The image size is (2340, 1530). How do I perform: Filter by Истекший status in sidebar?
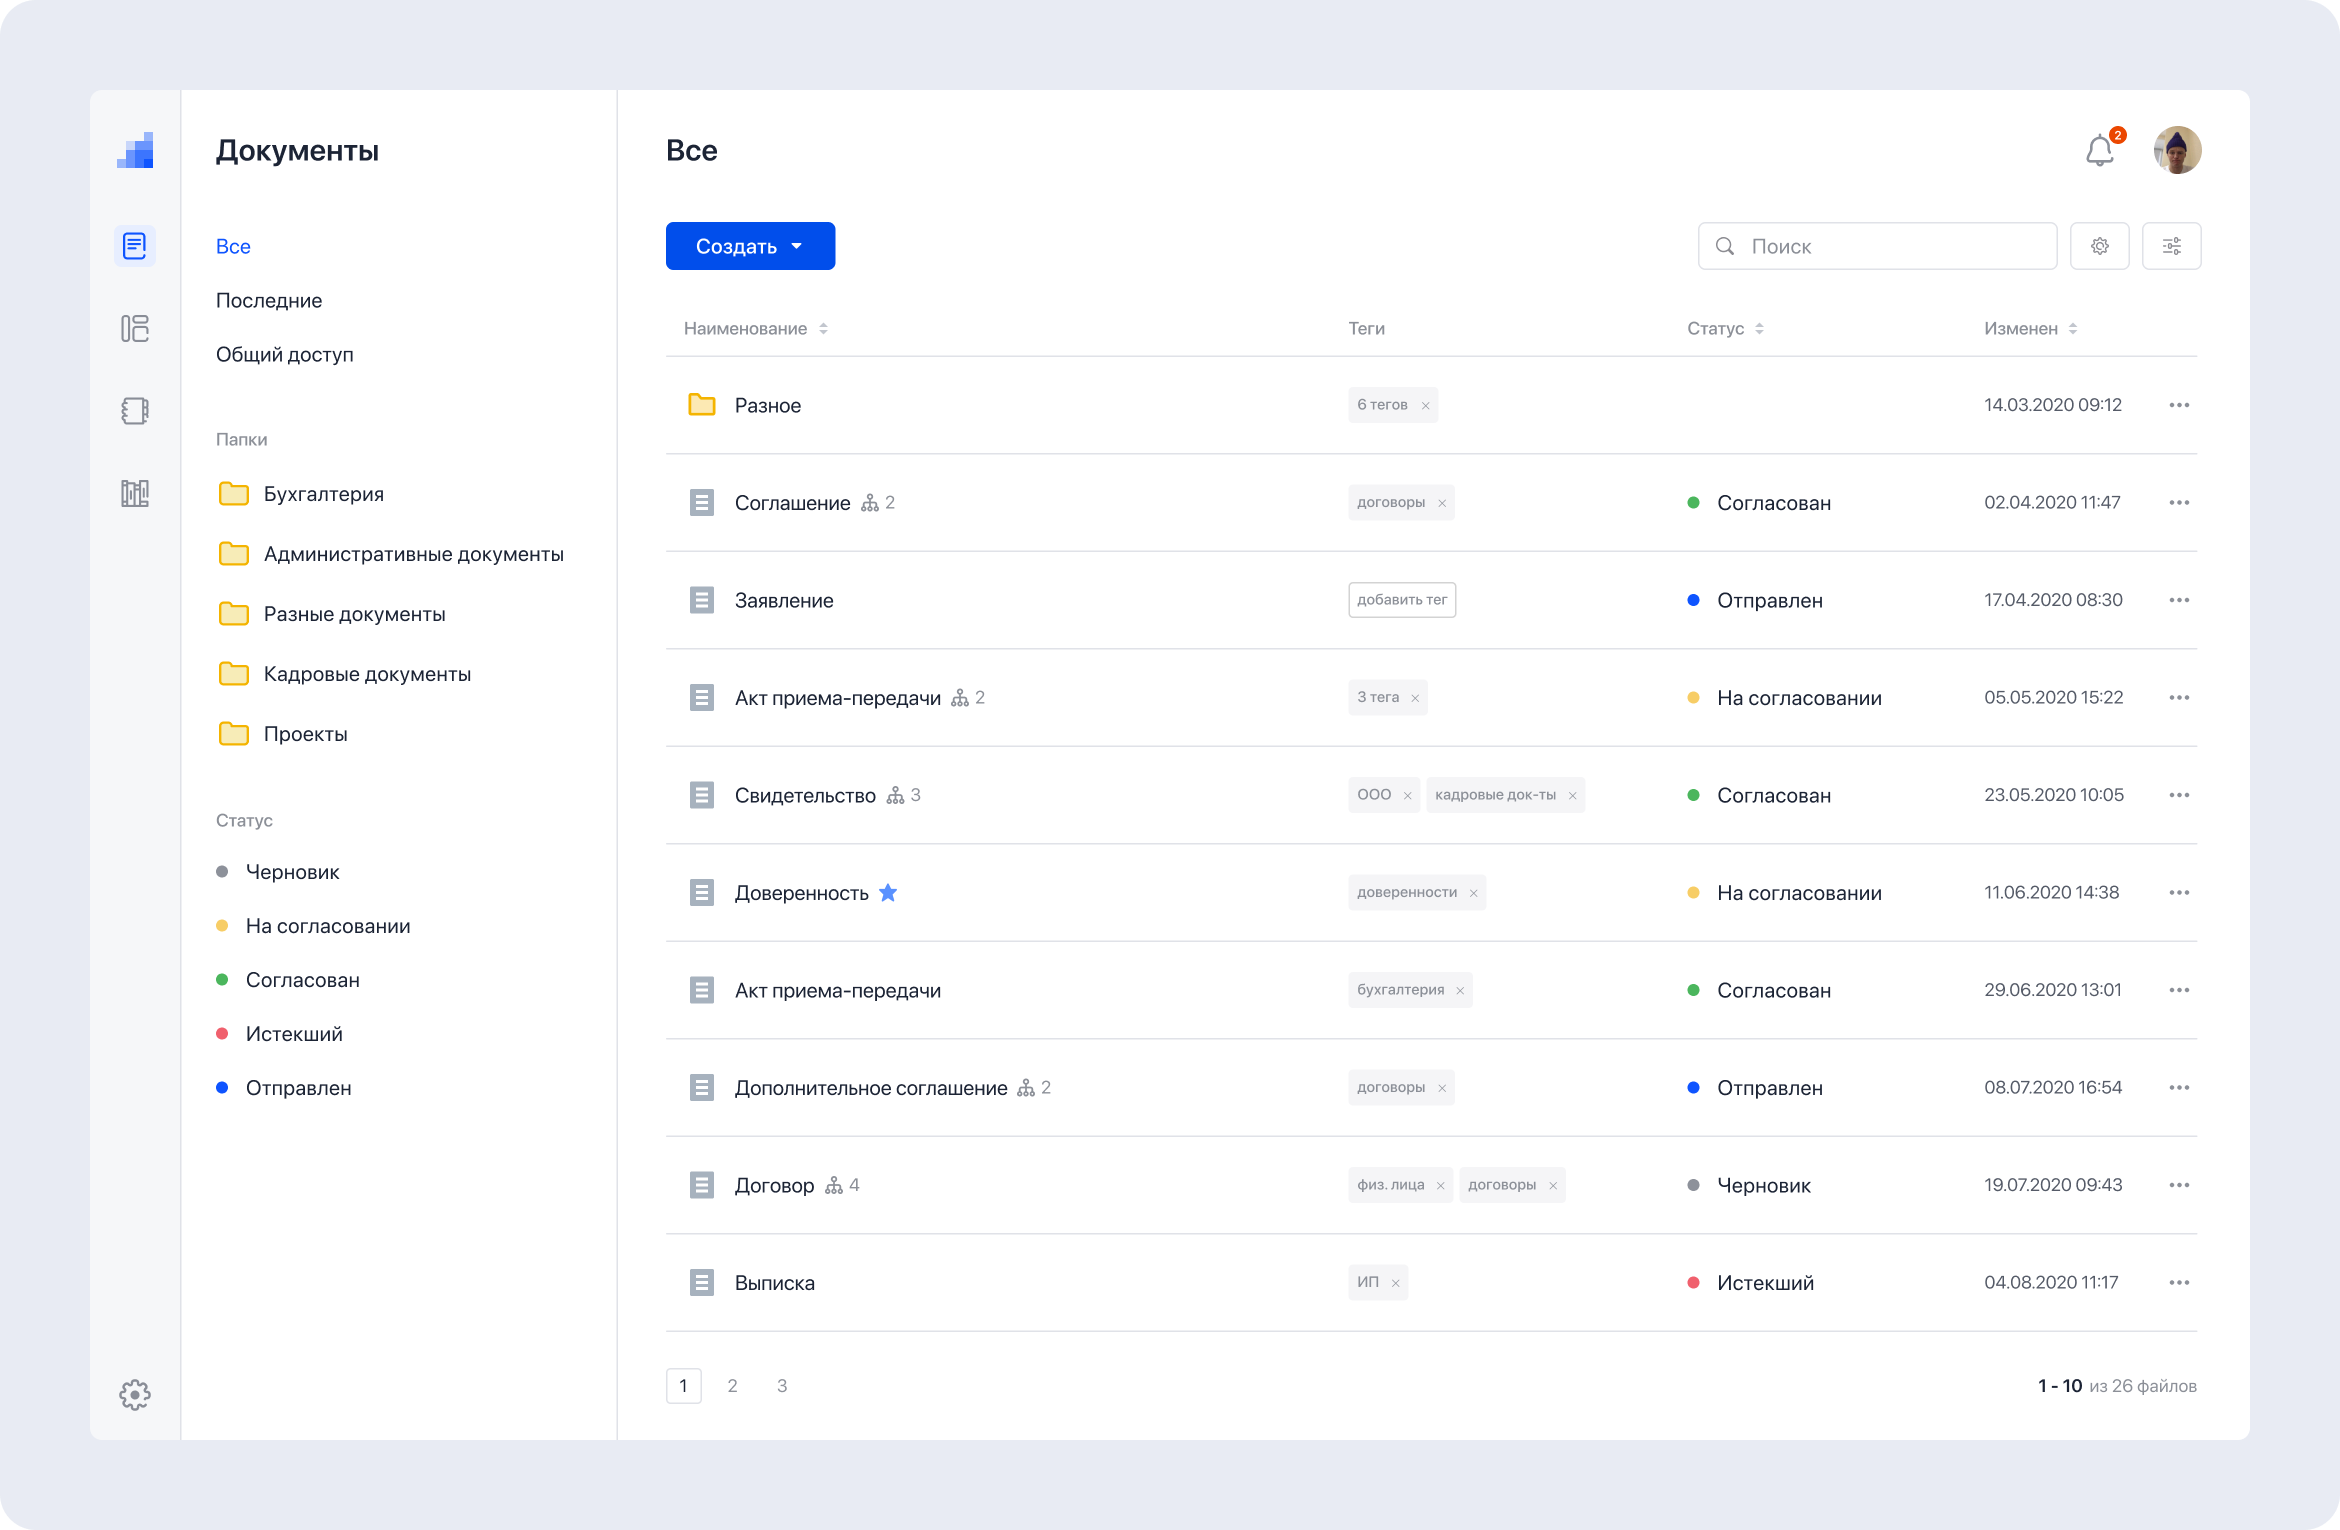pyautogui.click(x=280, y=1034)
